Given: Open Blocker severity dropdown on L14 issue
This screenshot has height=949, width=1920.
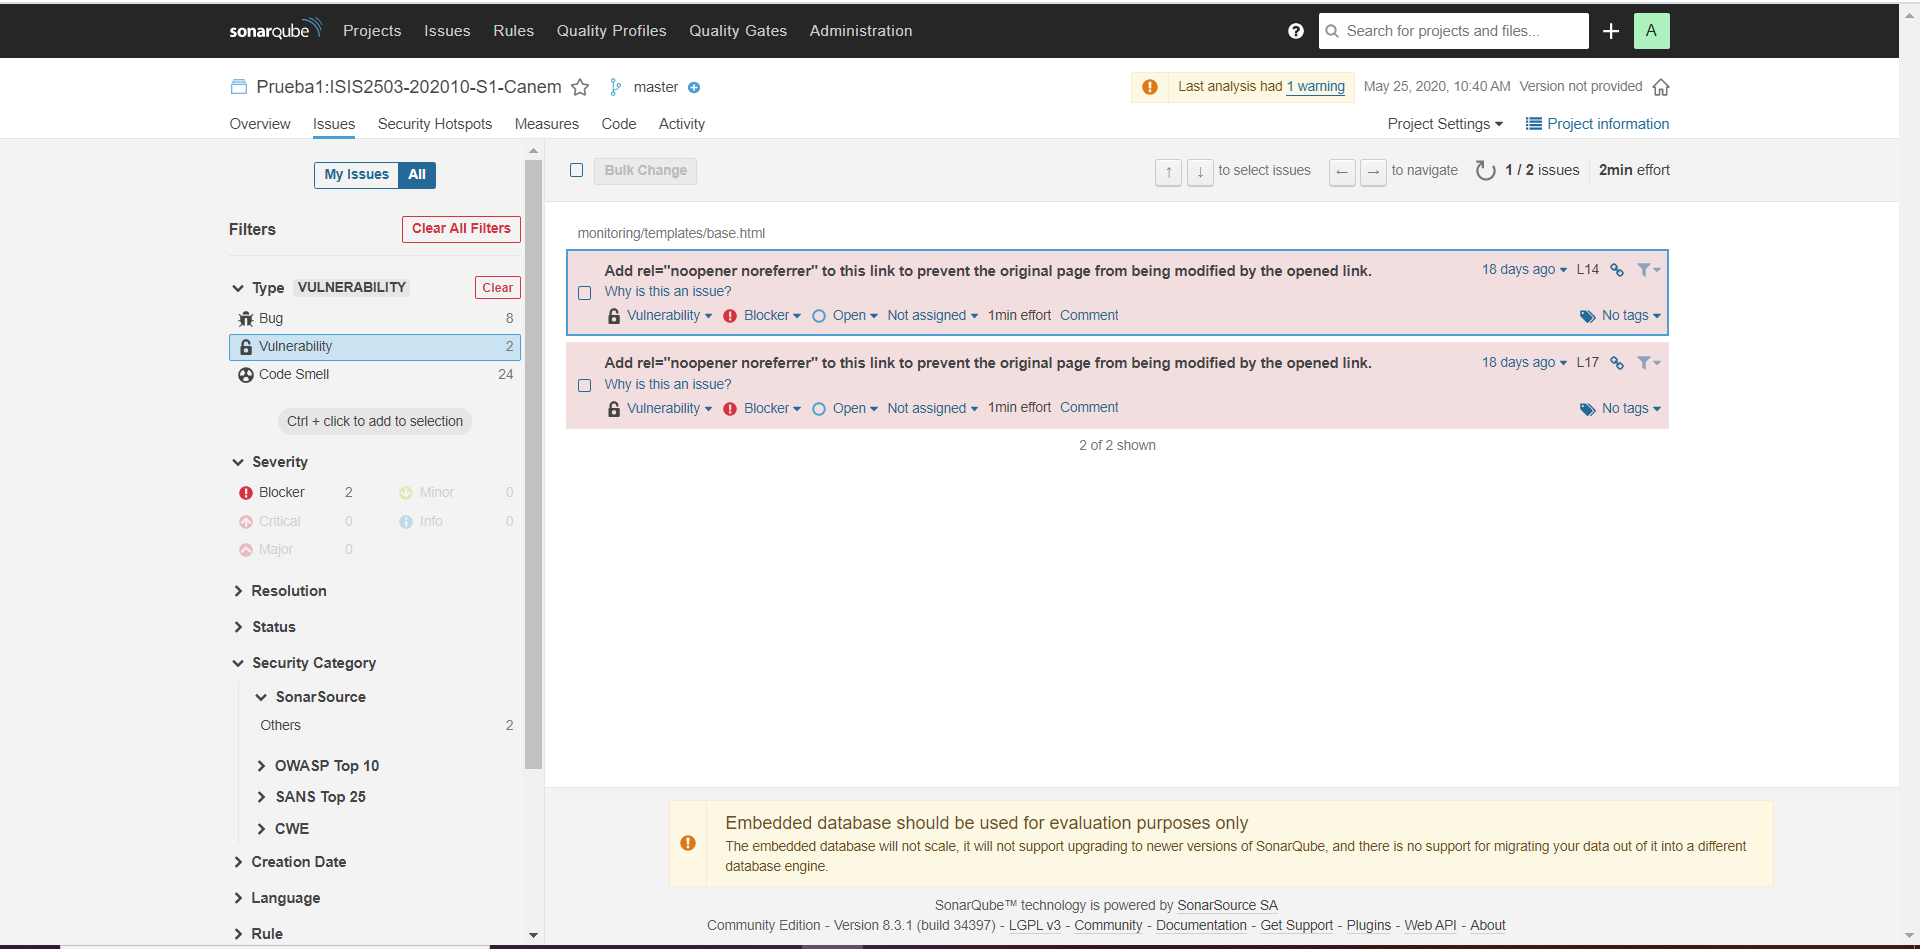Looking at the screenshot, I should (772, 316).
